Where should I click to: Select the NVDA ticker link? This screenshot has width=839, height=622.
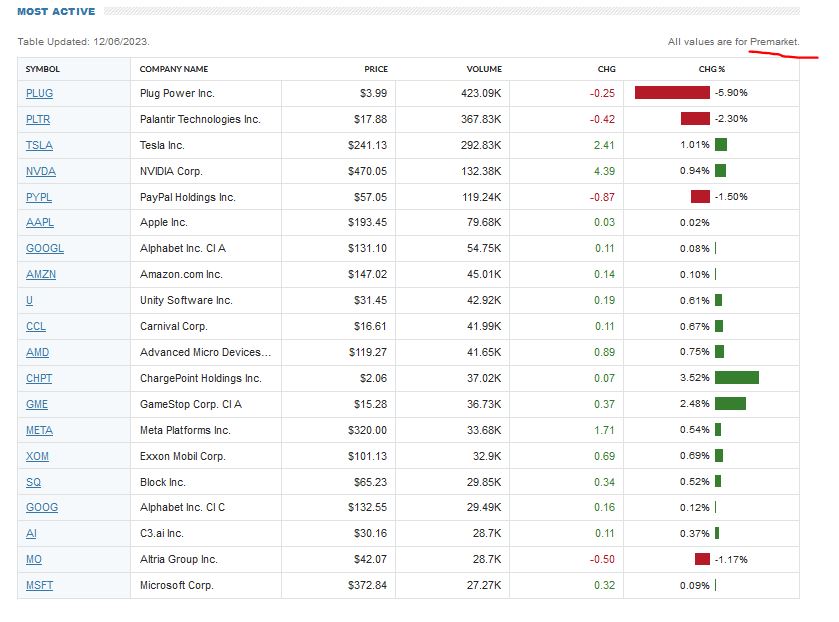point(40,171)
